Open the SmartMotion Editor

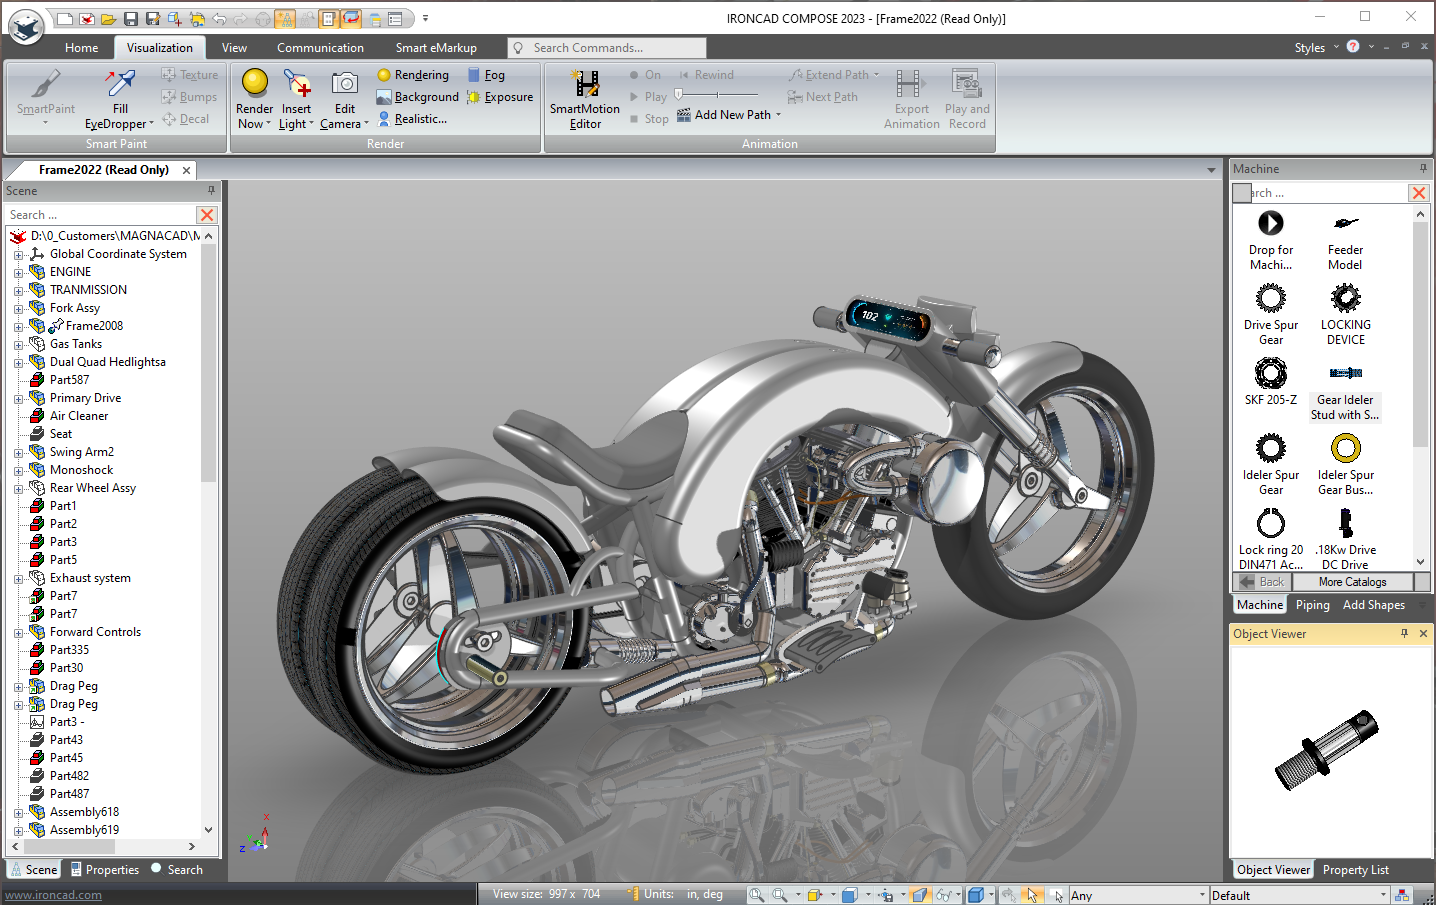tap(585, 100)
